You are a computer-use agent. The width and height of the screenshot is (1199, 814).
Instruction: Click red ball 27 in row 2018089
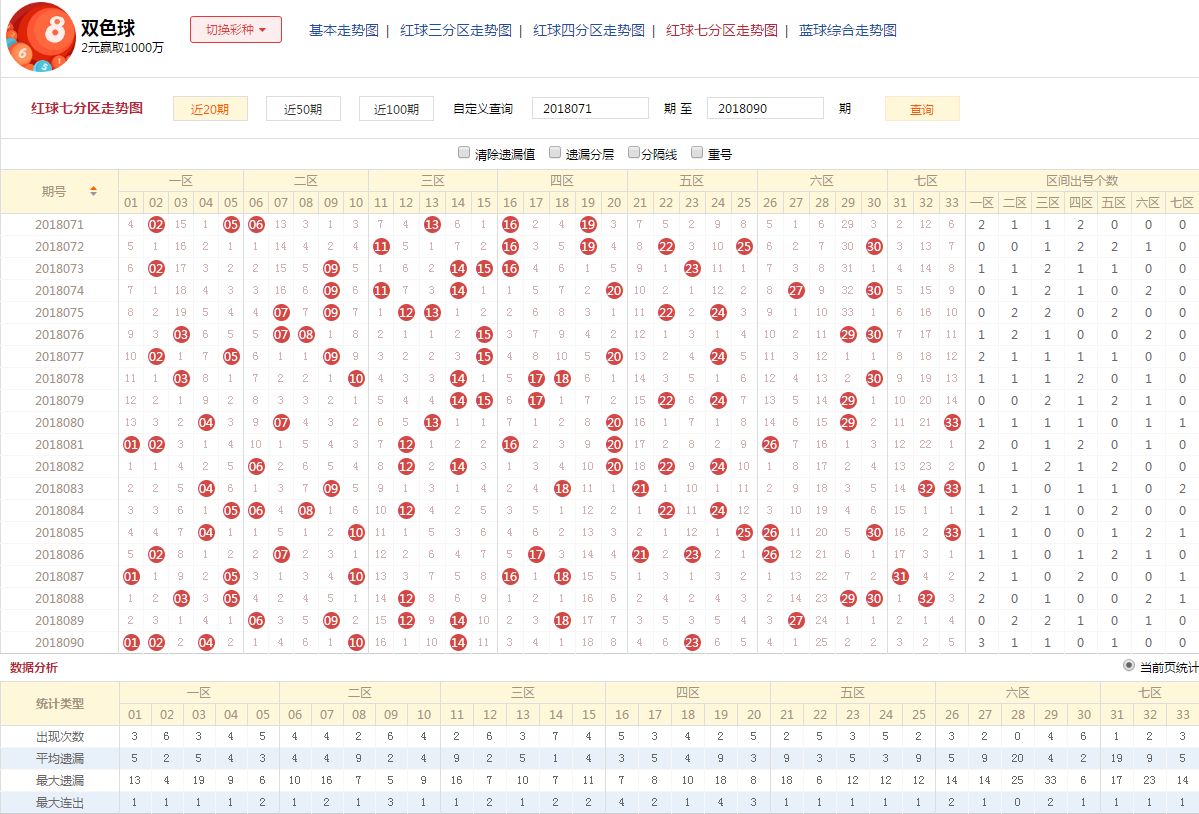click(796, 621)
